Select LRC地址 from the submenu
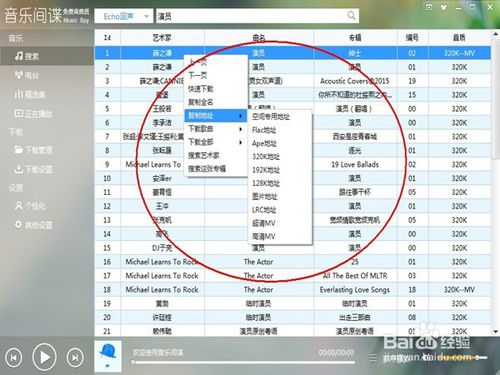 pos(280,210)
